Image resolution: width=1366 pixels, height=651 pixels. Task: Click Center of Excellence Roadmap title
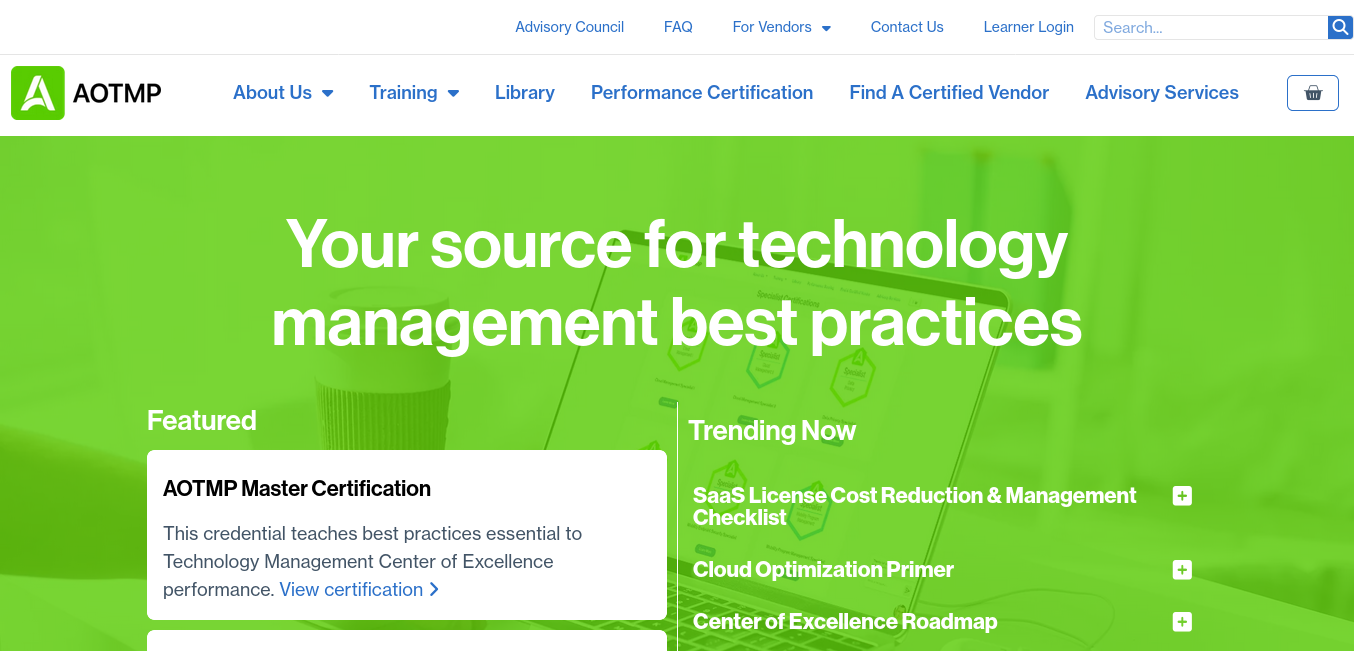pyautogui.click(x=845, y=622)
